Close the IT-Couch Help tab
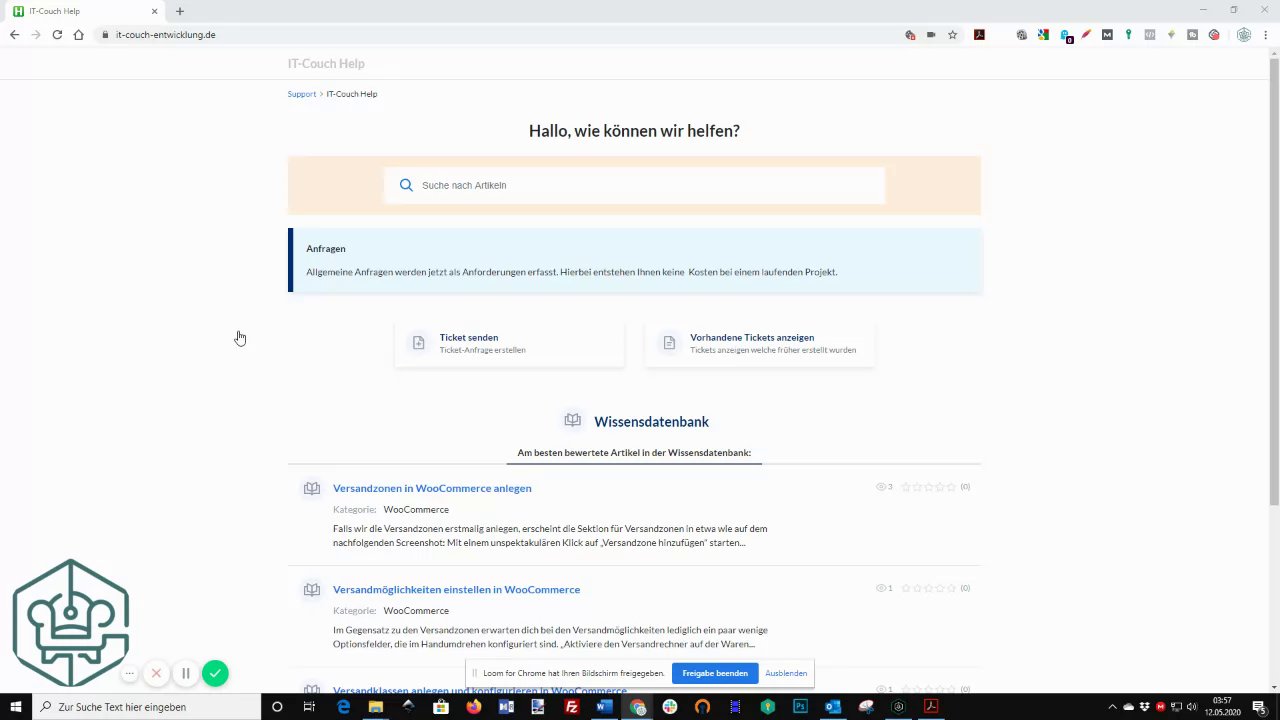1280x720 pixels. coord(155,11)
